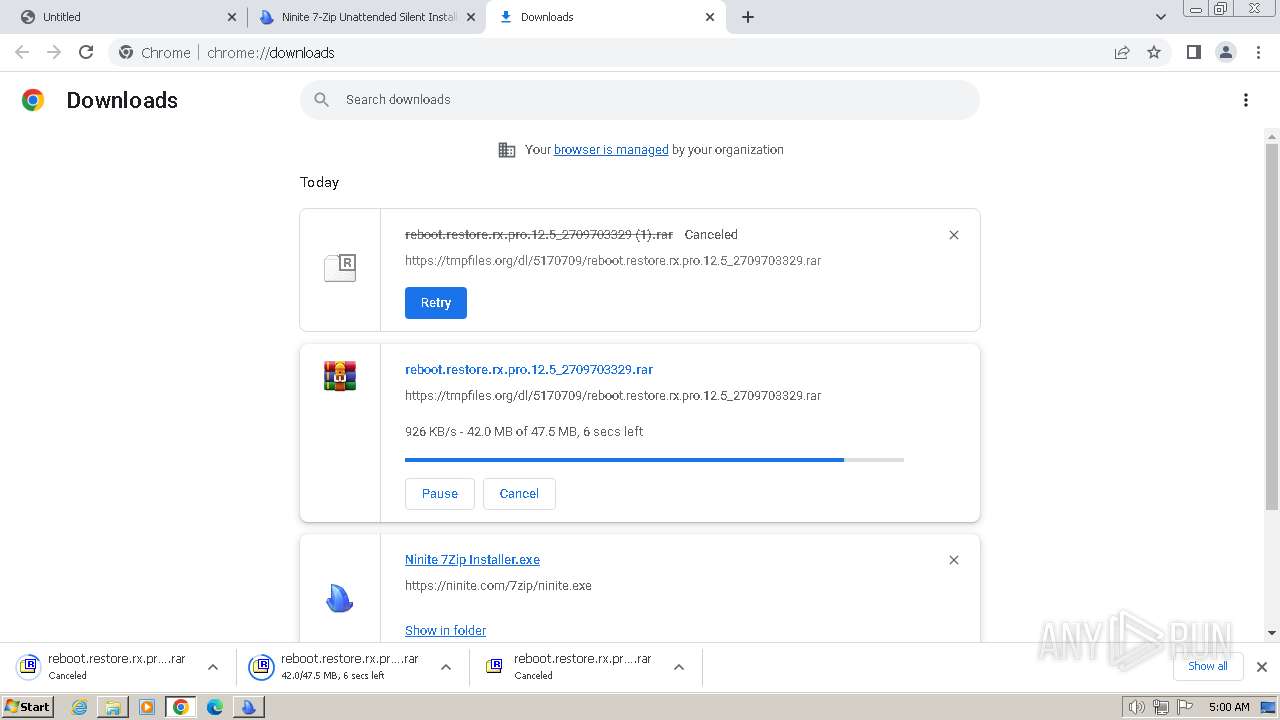
Task: Click the canceled rar file icon
Action: (340, 267)
